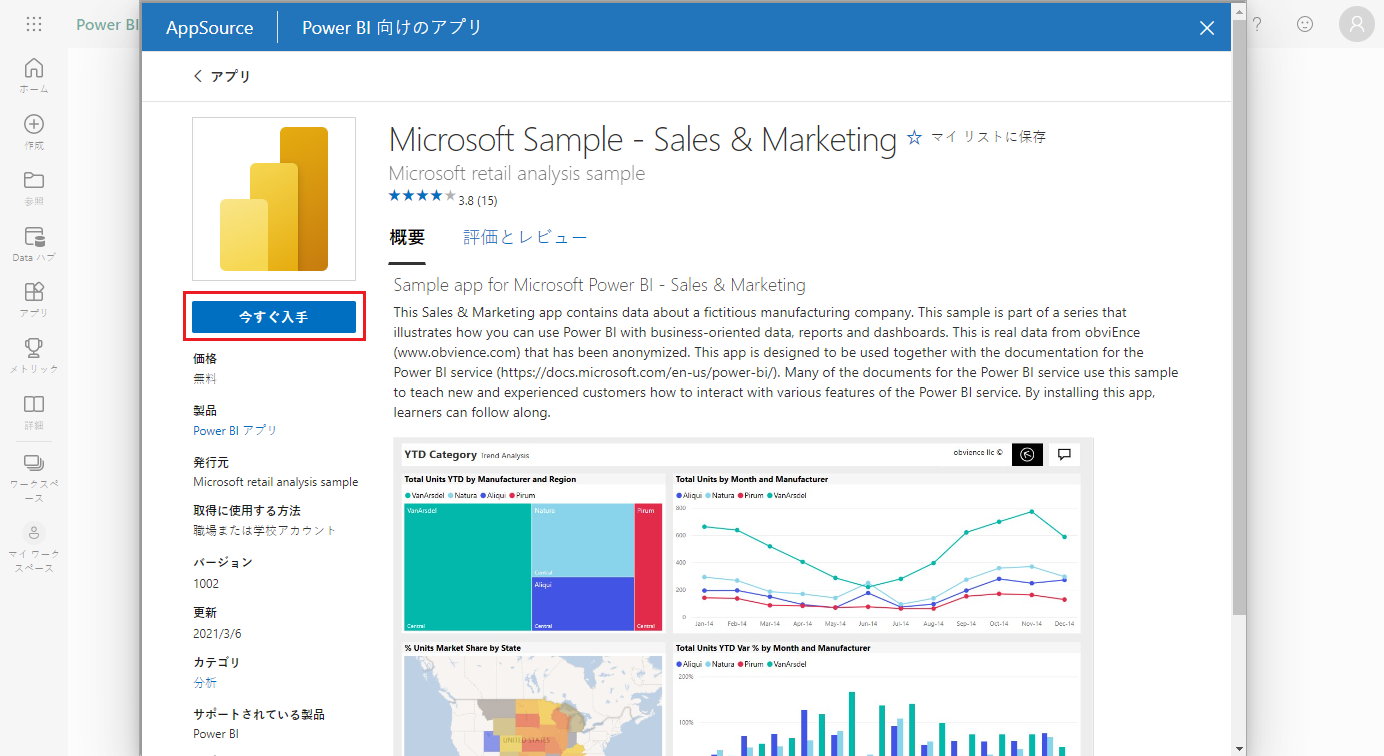This screenshot has height=756, width=1384.
Task: Click Power BI under サポートされている製品
Action: (216, 733)
